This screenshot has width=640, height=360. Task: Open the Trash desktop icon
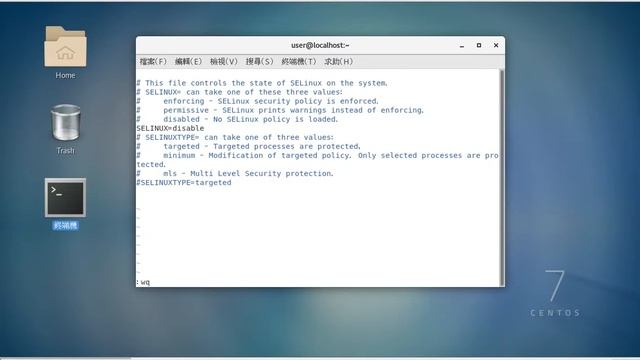66,122
